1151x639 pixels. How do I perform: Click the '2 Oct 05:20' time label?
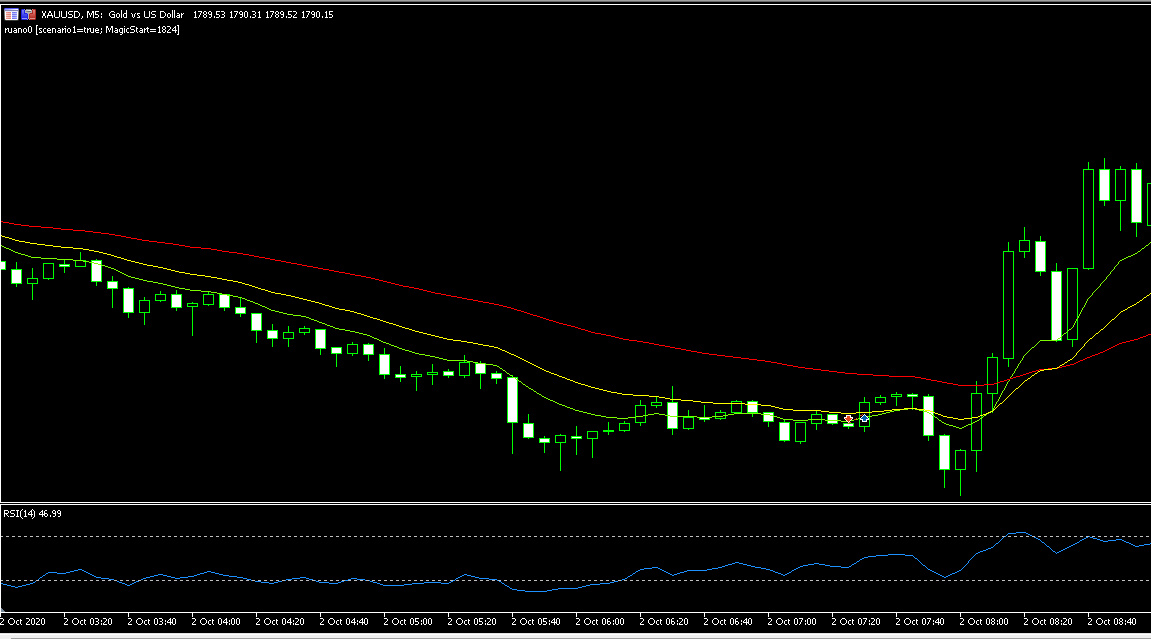(x=472, y=621)
